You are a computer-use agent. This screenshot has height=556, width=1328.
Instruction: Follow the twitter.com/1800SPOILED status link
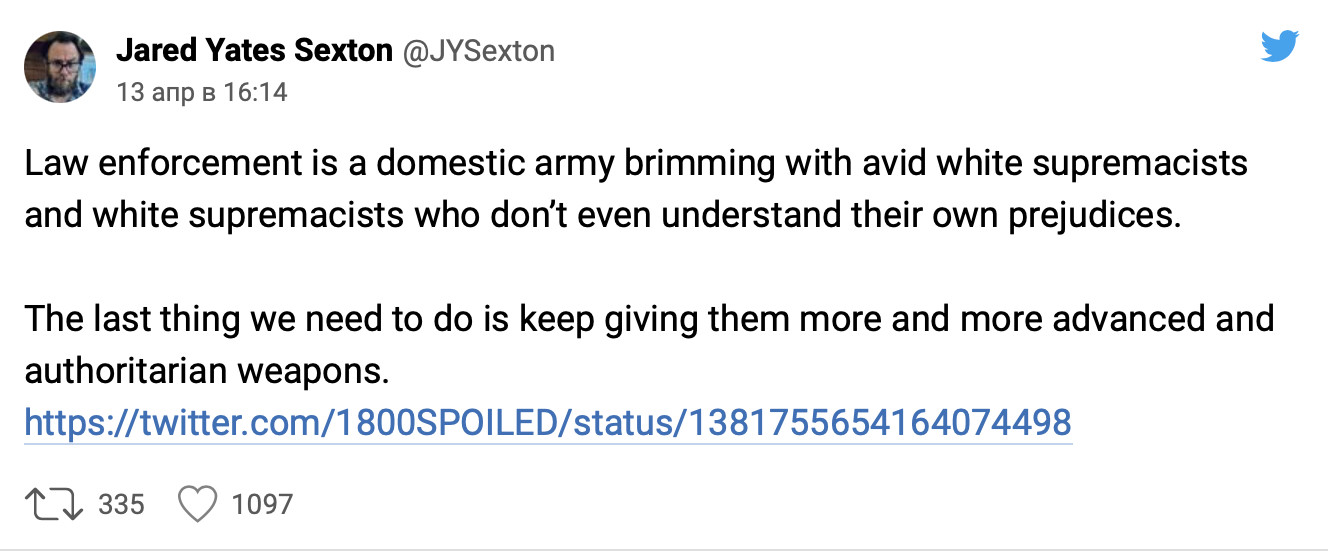[x=548, y=422]
